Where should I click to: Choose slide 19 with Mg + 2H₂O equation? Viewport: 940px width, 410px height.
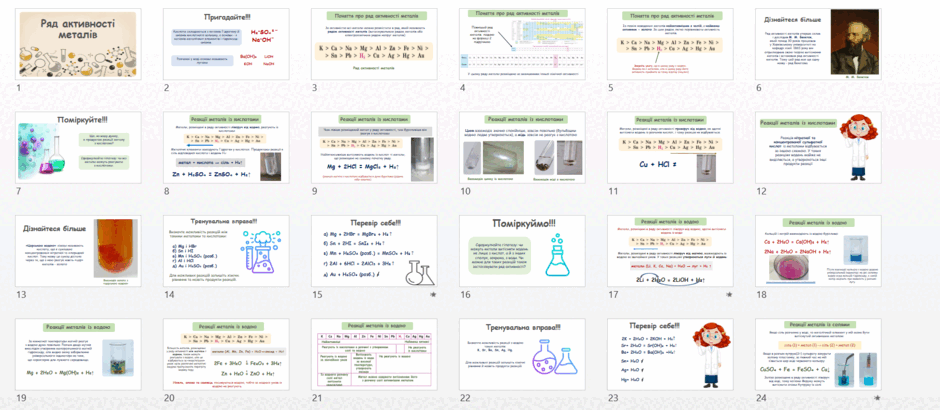point(79,354)
